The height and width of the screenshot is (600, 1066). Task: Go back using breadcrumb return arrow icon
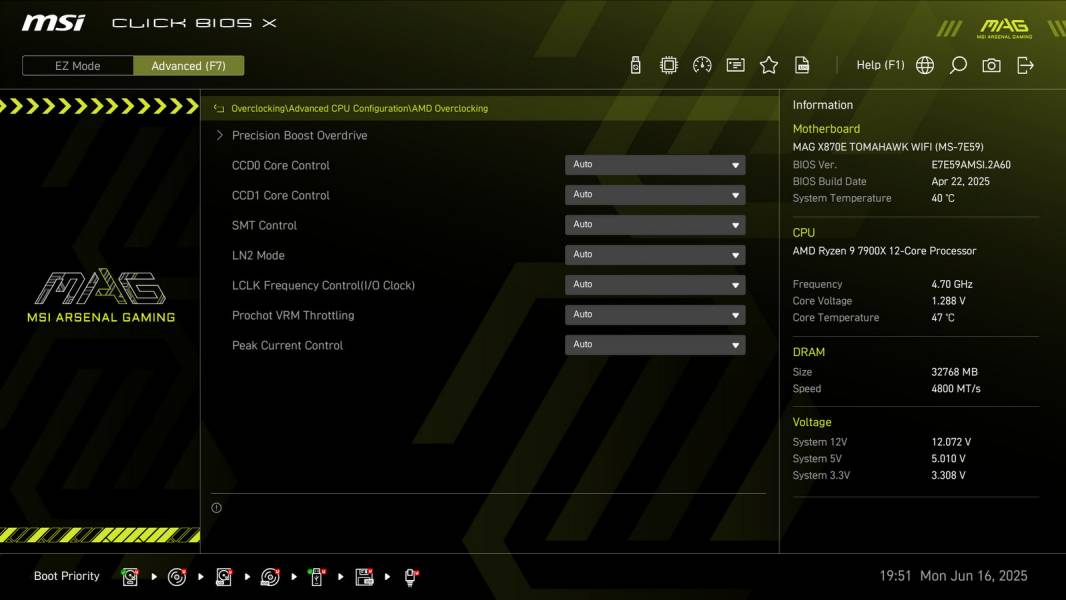pyautogui.click(x=219, y=109)
